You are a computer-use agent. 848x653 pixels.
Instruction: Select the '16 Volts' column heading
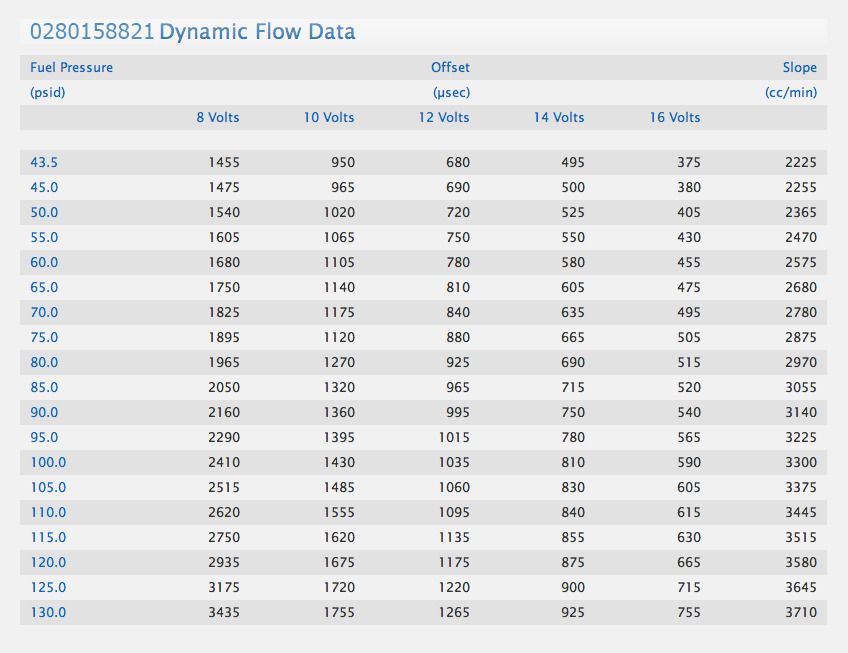point(674,117)
